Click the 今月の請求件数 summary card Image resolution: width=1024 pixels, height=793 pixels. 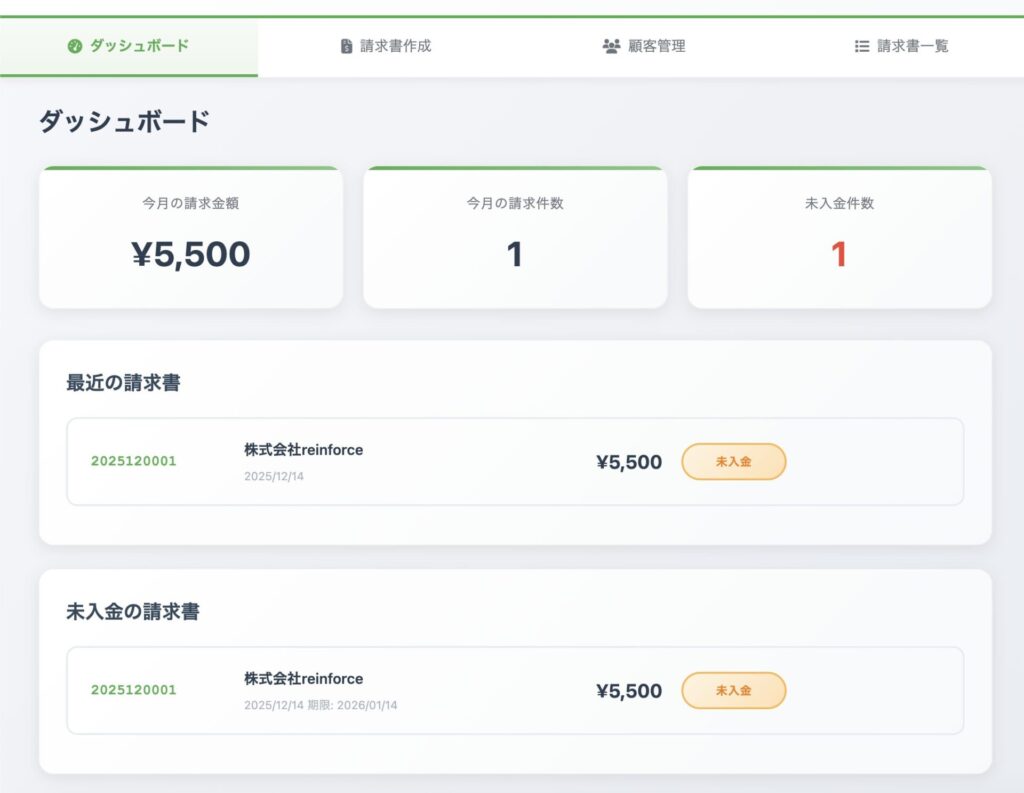pyautogui.click(x=515, y=238)
